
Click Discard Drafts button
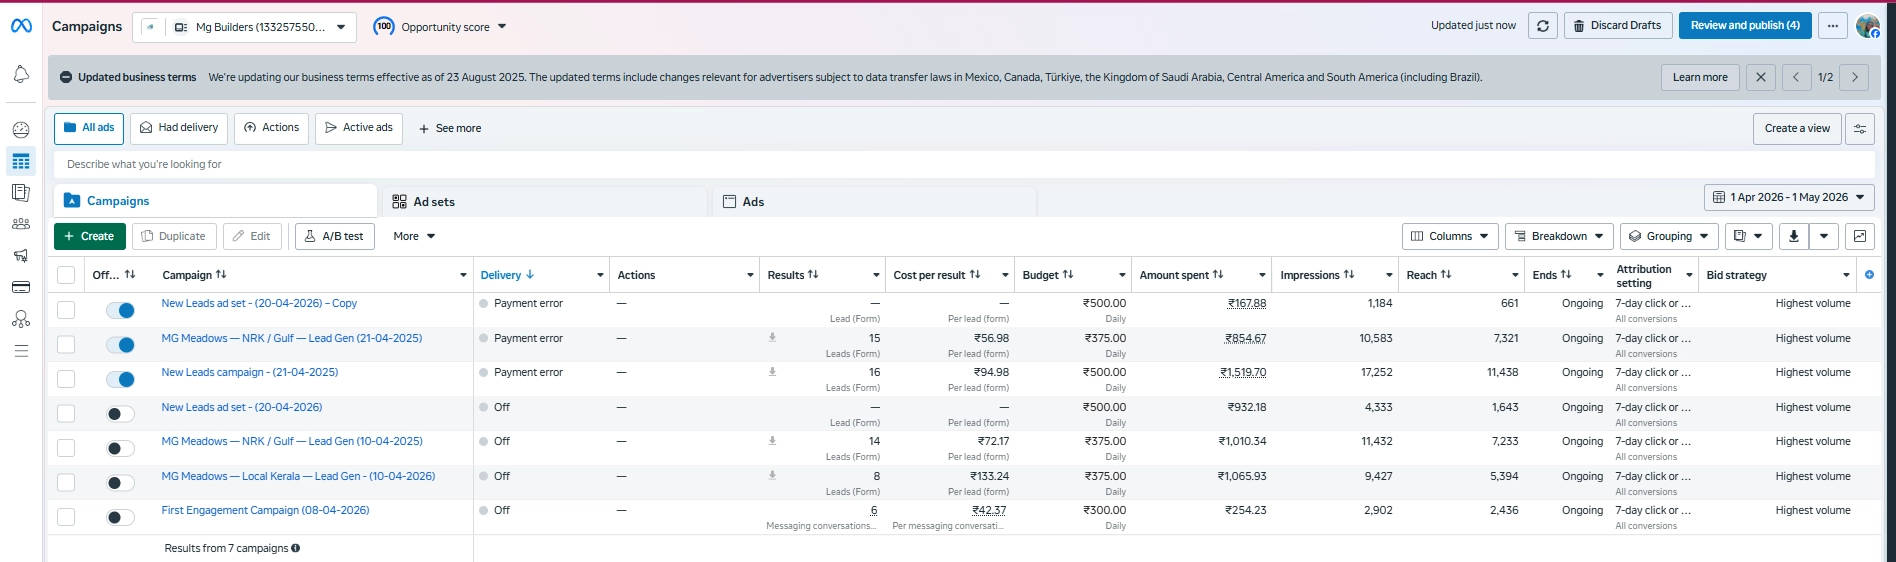(x=1617, y=26)
